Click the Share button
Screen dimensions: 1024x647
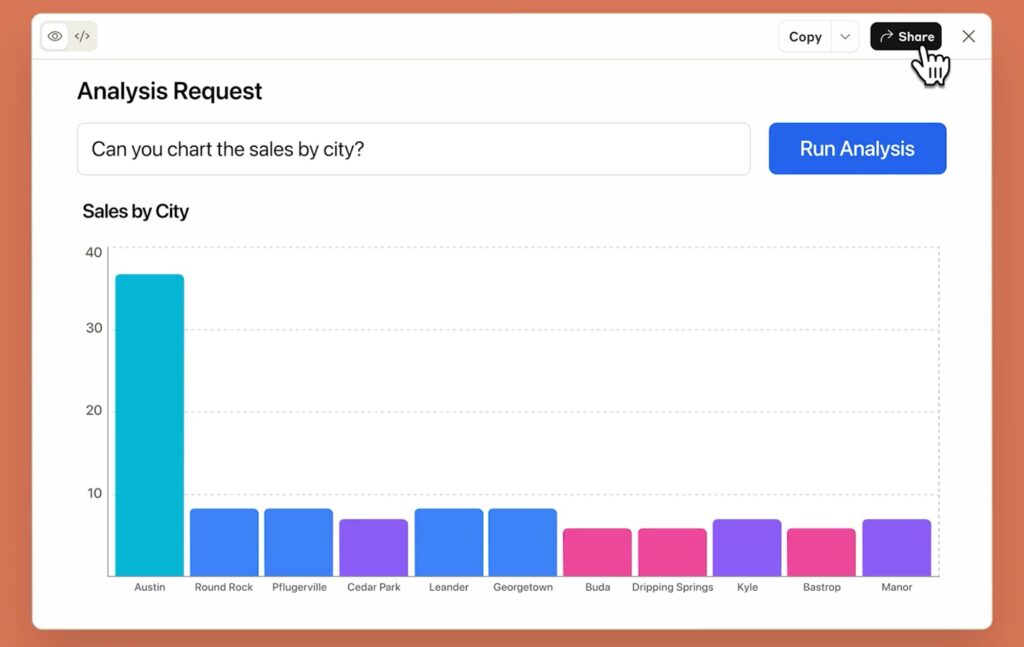coord(906,37)
